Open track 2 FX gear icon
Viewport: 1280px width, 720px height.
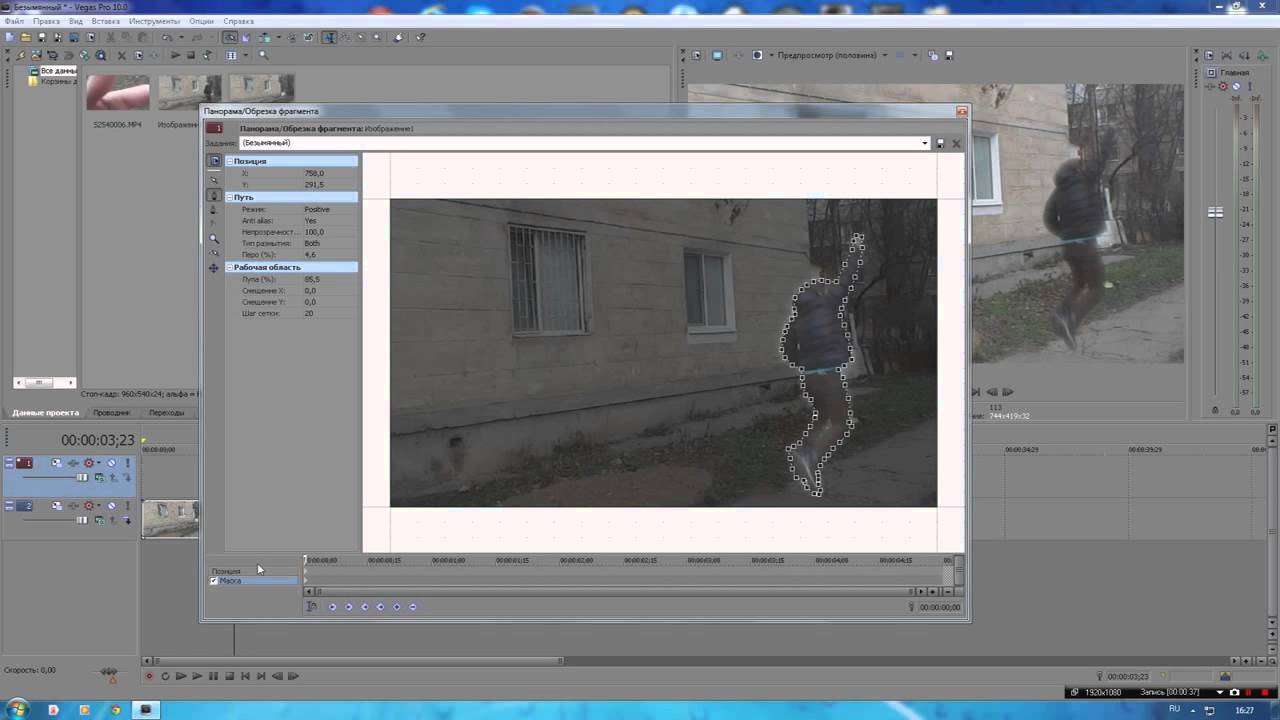point(89,506)
